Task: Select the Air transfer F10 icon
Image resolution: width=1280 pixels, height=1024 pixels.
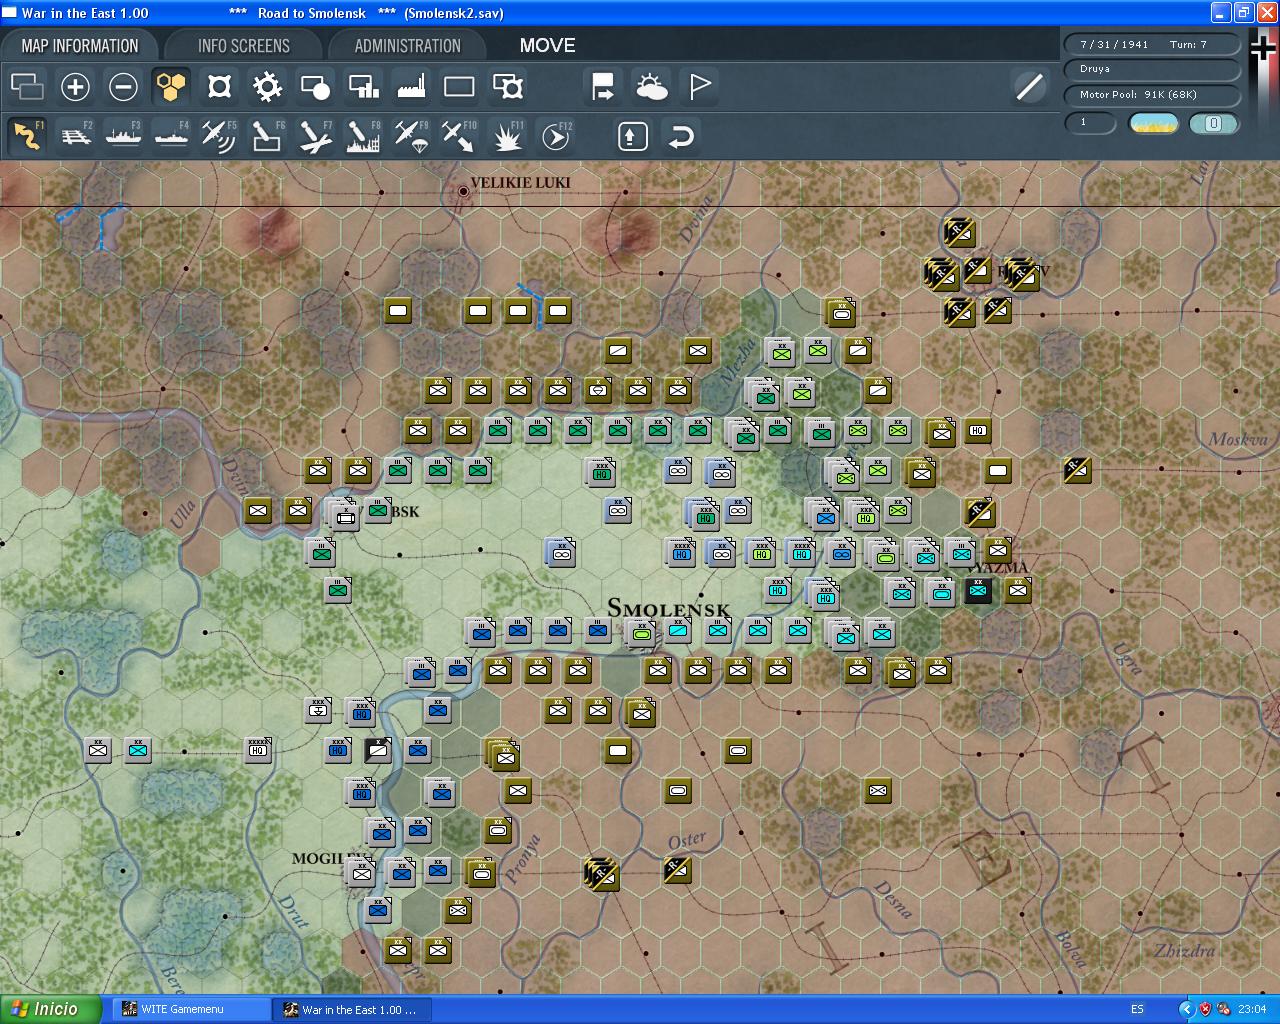Action: tap(459, 136)
